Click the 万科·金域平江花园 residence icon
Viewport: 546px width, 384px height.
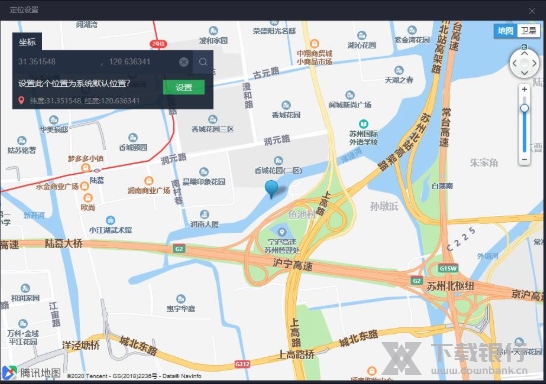[x=23, y=323]
